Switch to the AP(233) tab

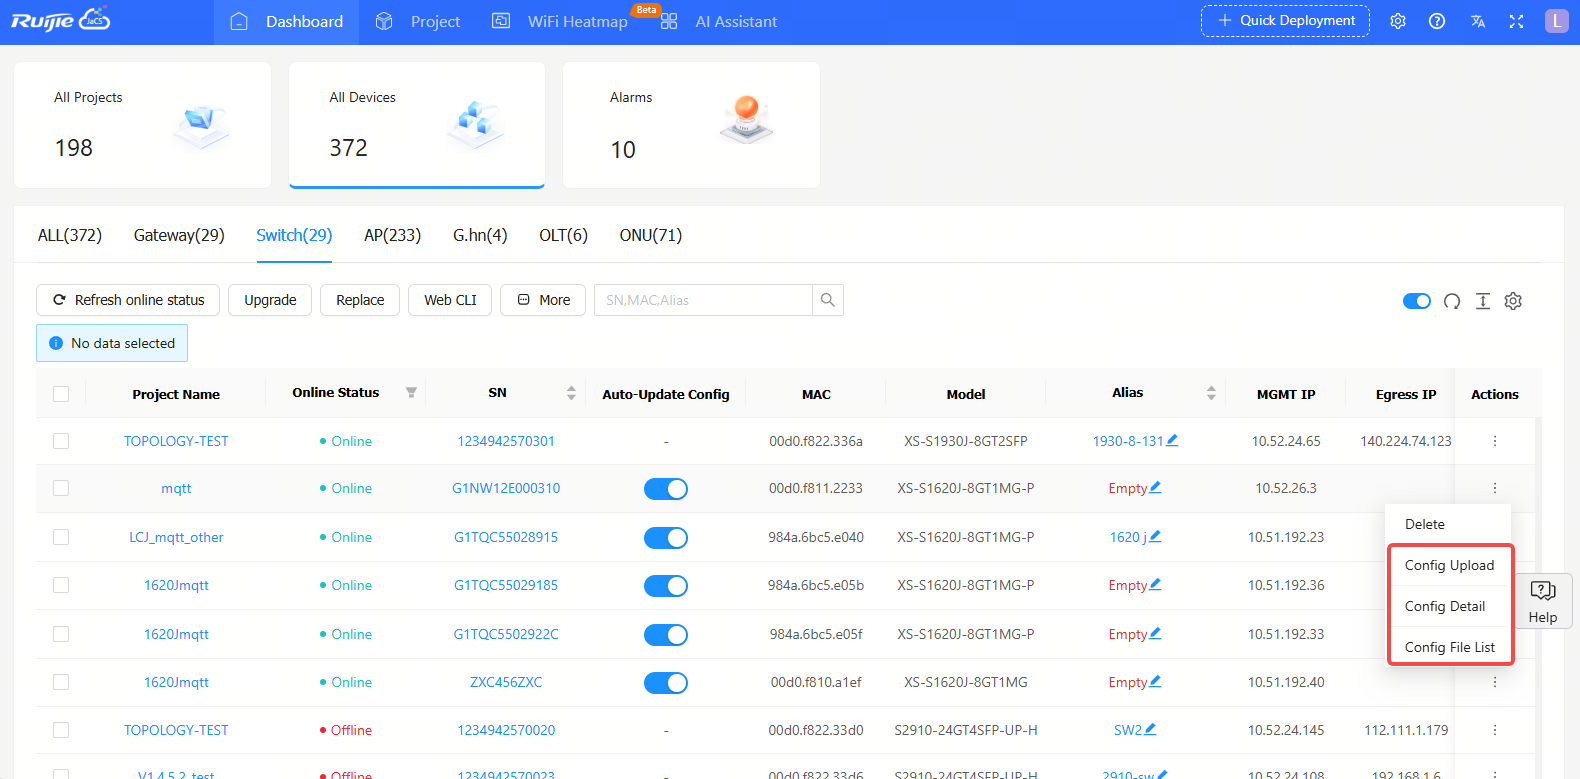(392, 235)
